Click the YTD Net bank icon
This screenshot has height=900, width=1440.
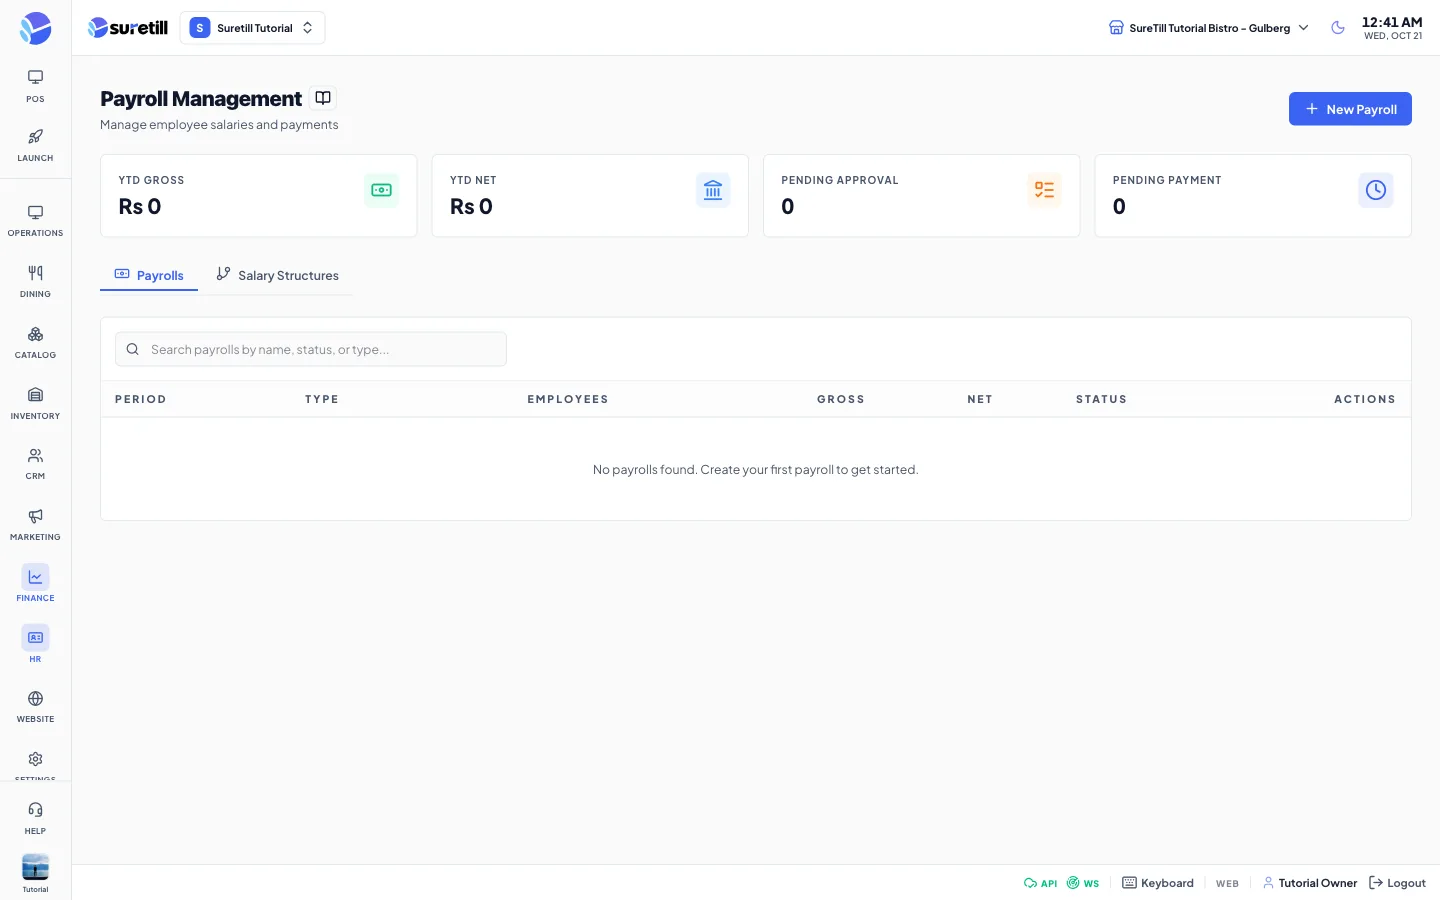tap(713, 190)
